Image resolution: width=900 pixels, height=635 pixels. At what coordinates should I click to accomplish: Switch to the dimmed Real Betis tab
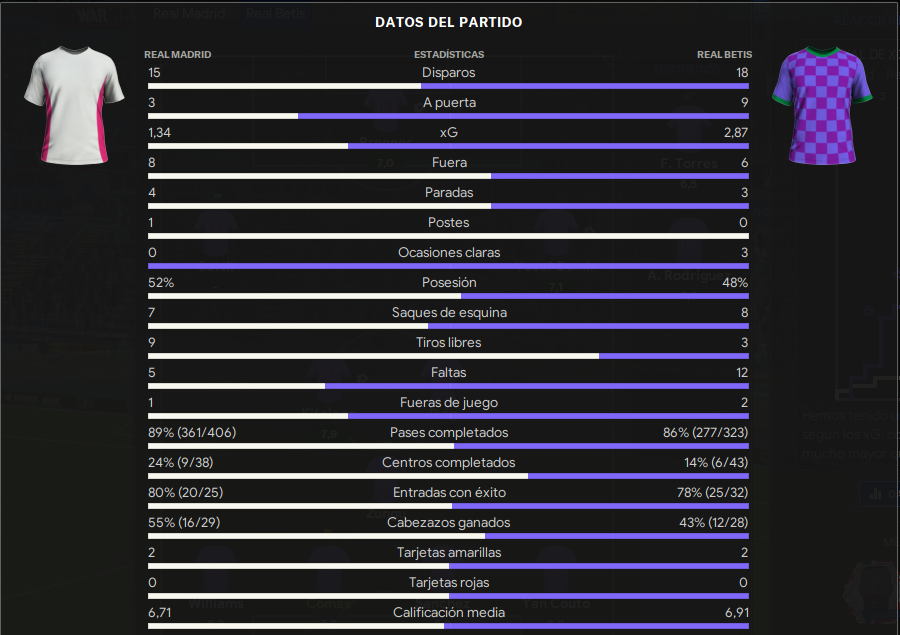[276, 13]
